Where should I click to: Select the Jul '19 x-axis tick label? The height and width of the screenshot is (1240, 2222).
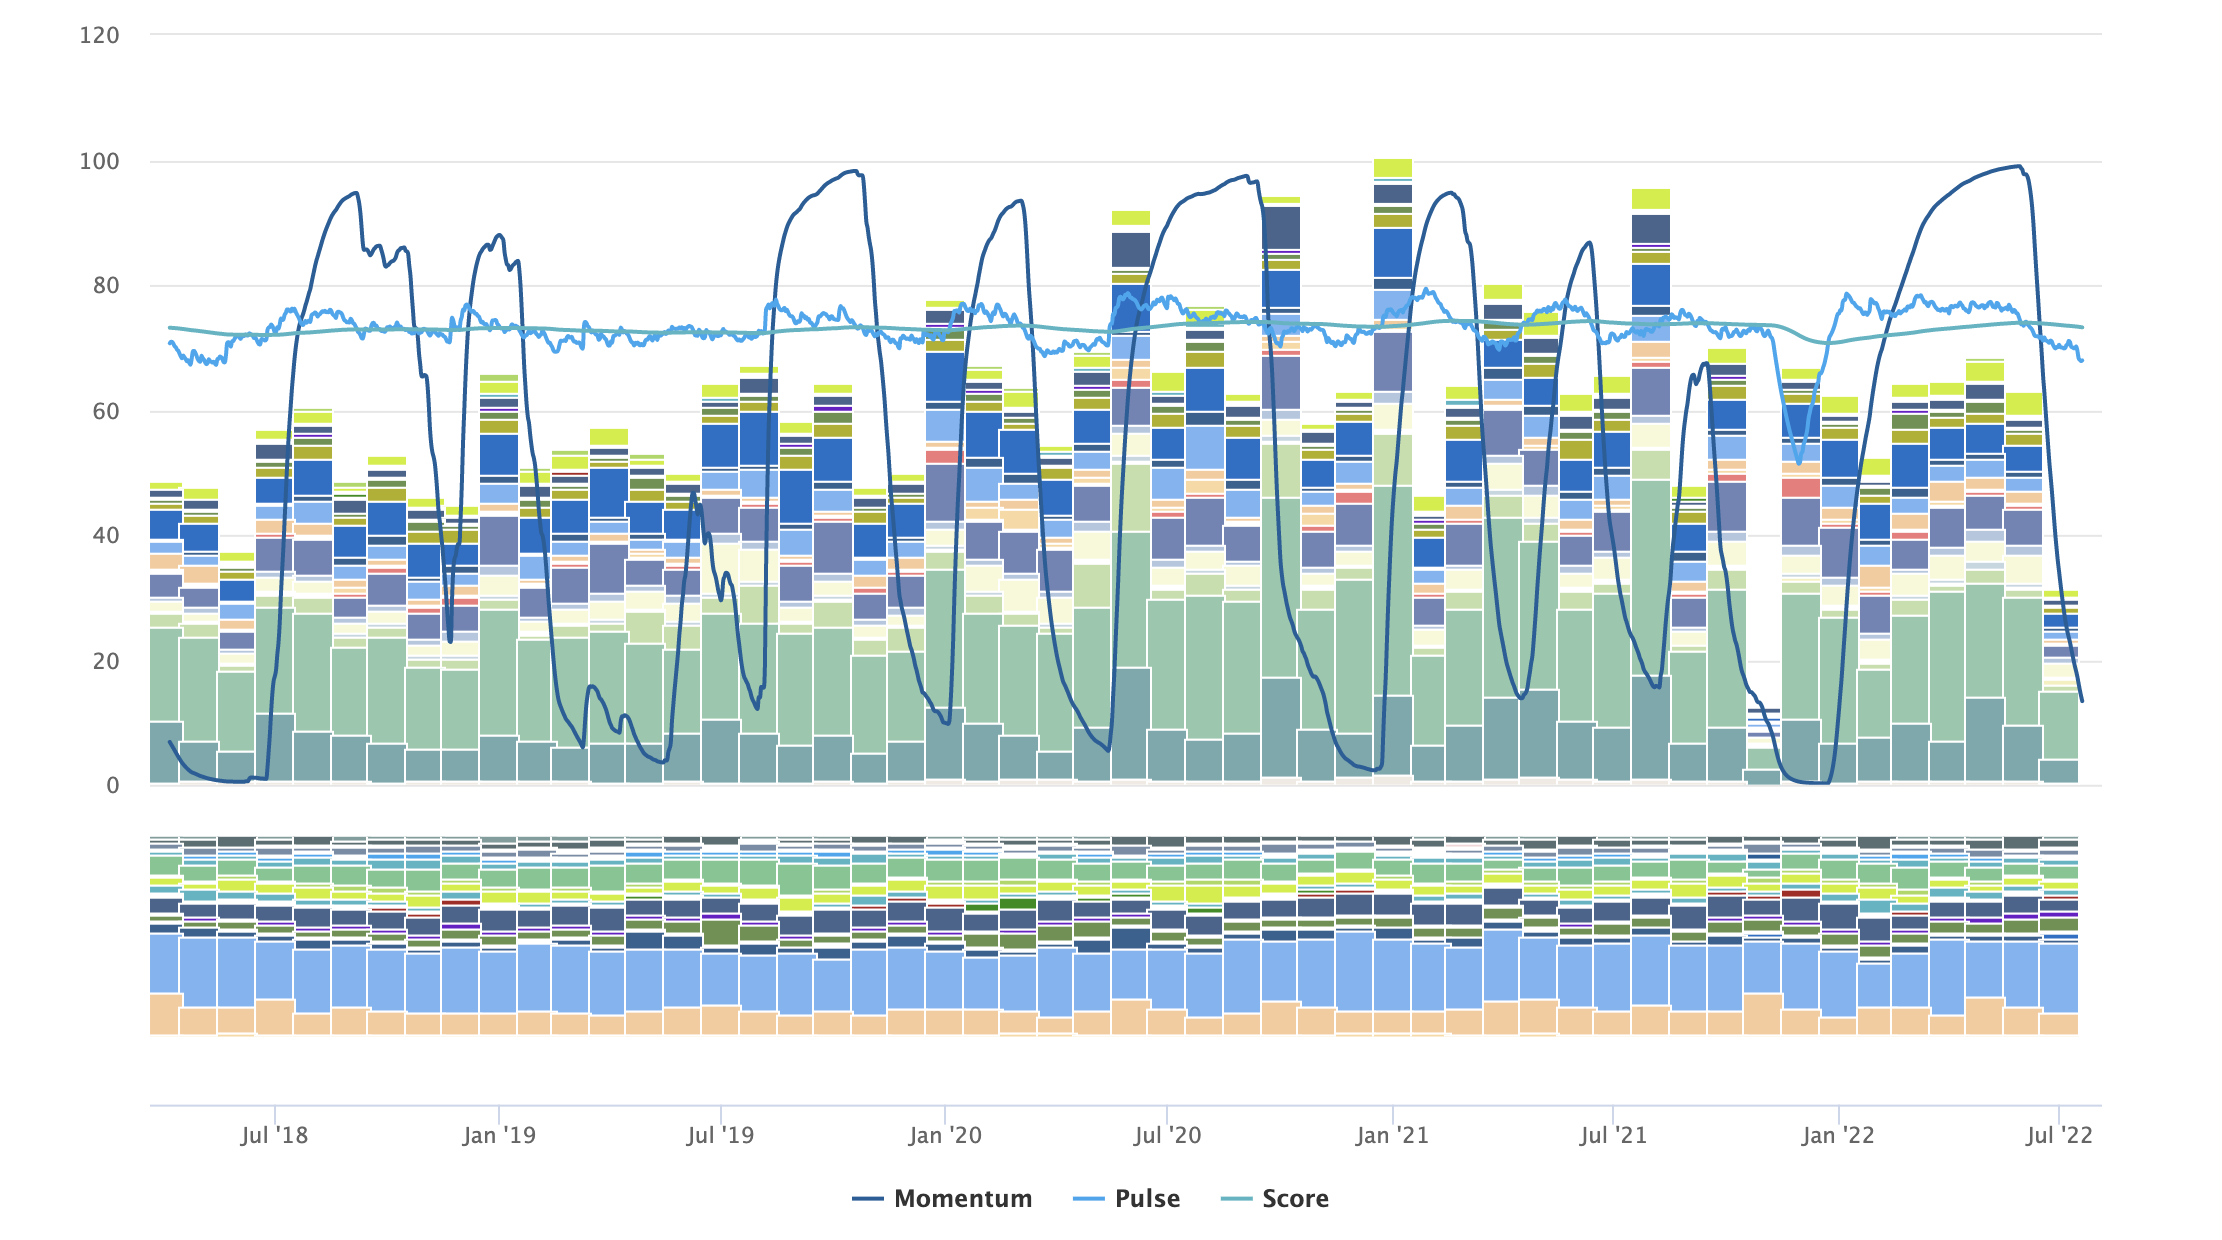720,1135
